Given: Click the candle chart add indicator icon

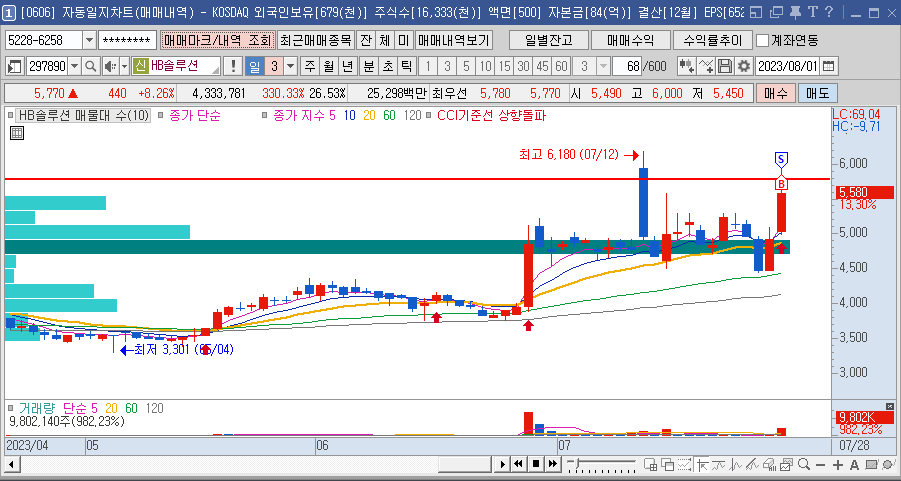Looking at the screenshot, I should coord(686,66).
